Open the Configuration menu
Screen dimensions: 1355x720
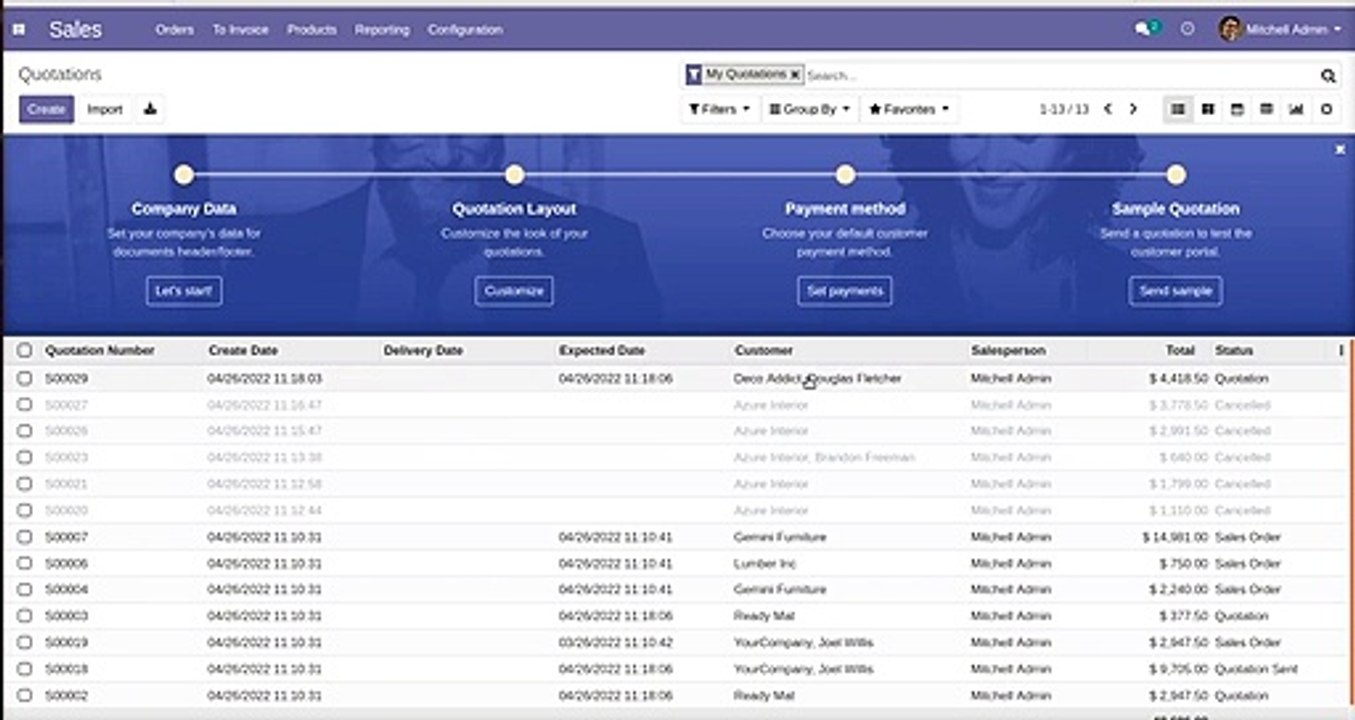tap(465, 30)
